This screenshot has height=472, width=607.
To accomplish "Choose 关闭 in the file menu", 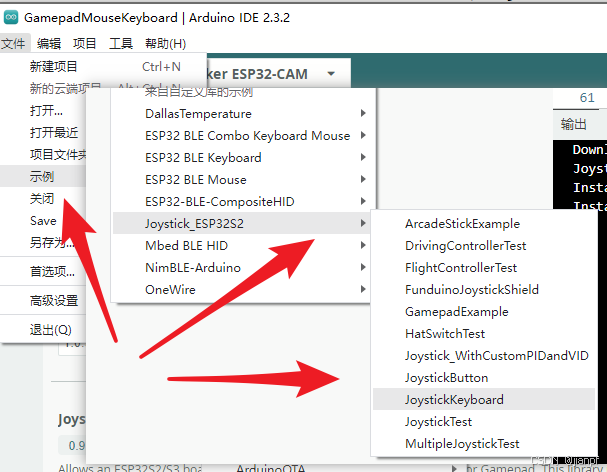I will (43, 199).
